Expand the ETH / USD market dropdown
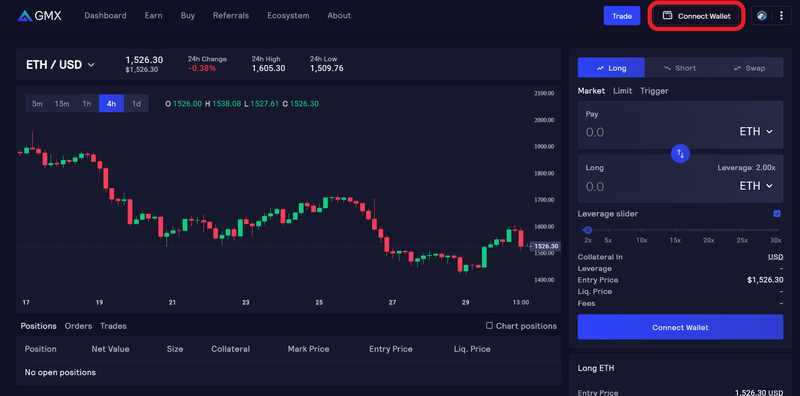The image size is (800, 396). point(60,65)
